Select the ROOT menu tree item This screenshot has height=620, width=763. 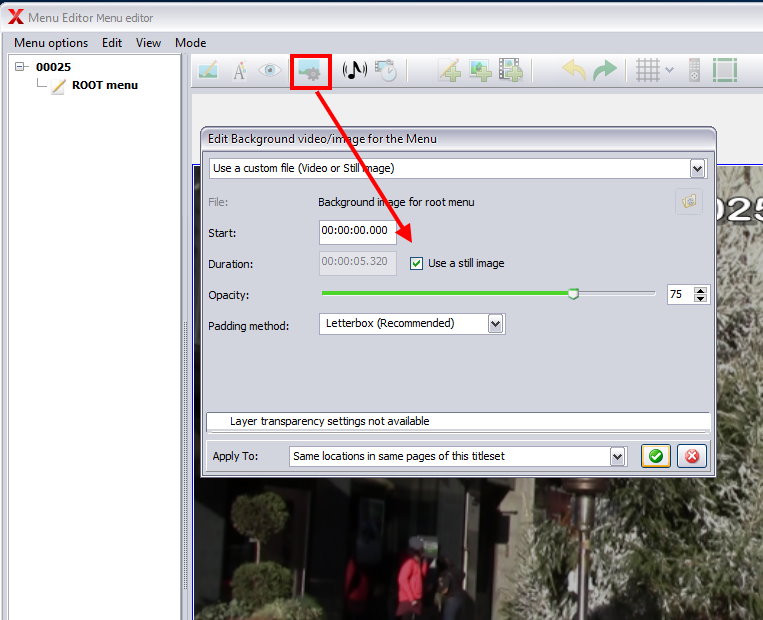105,85
